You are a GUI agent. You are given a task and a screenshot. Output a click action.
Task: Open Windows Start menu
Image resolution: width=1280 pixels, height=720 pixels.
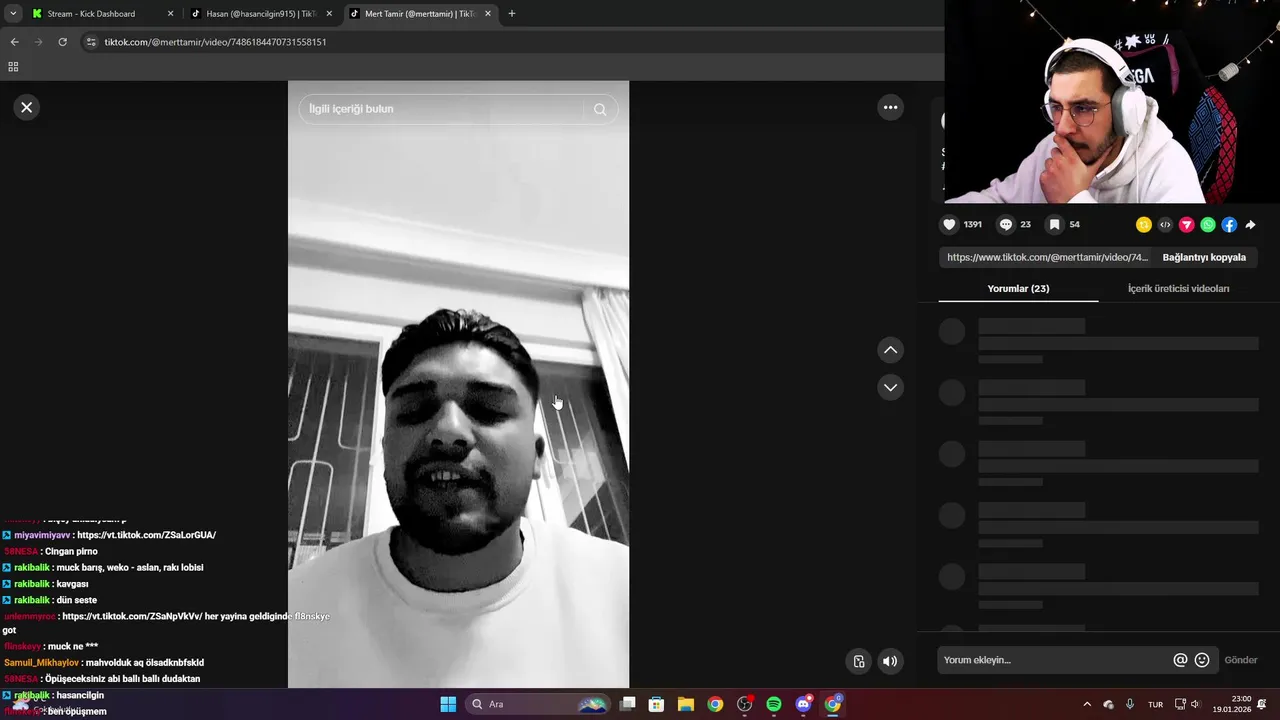coord(448,704)
